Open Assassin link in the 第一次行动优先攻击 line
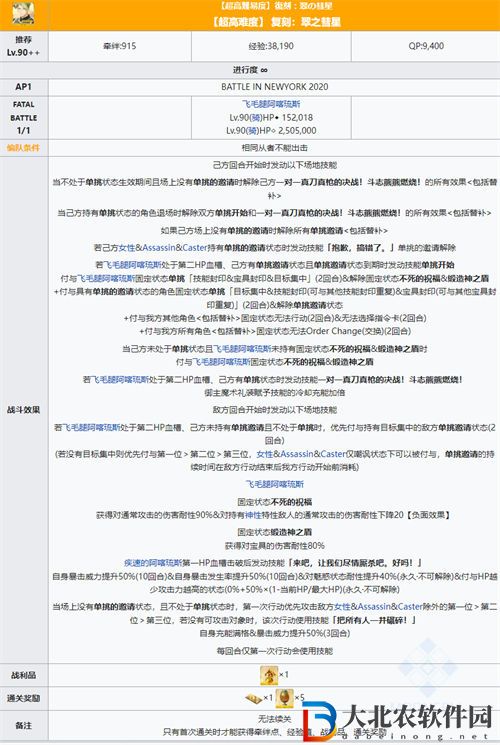 (374, 607)
